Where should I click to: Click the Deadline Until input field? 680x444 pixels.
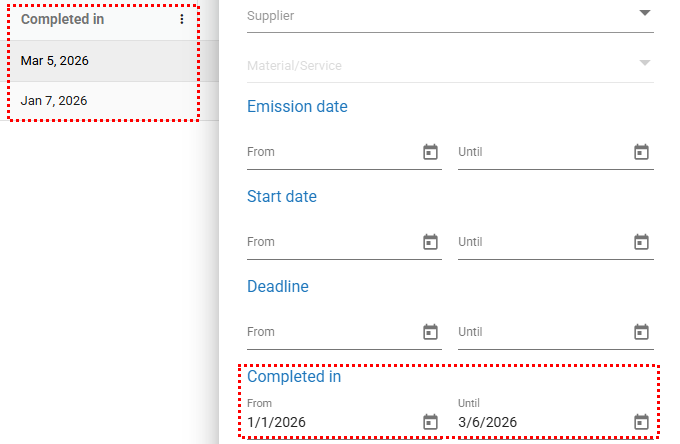pos(540,332)
